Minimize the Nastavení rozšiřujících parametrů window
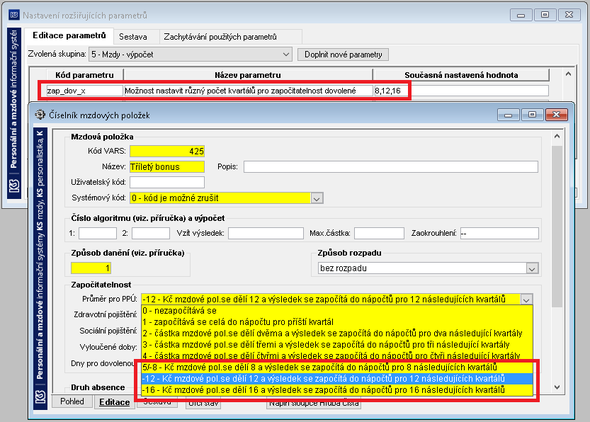The image size is (590, 422). (x=521, y=15)
